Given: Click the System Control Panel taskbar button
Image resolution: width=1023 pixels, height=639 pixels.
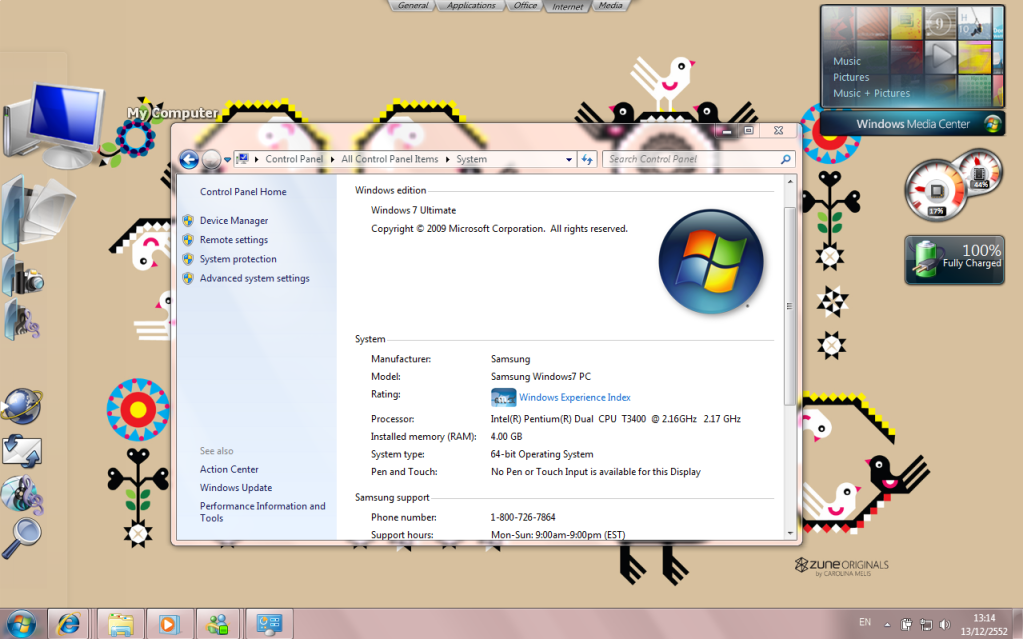Looking at the screenshot, I should point(268,624).
